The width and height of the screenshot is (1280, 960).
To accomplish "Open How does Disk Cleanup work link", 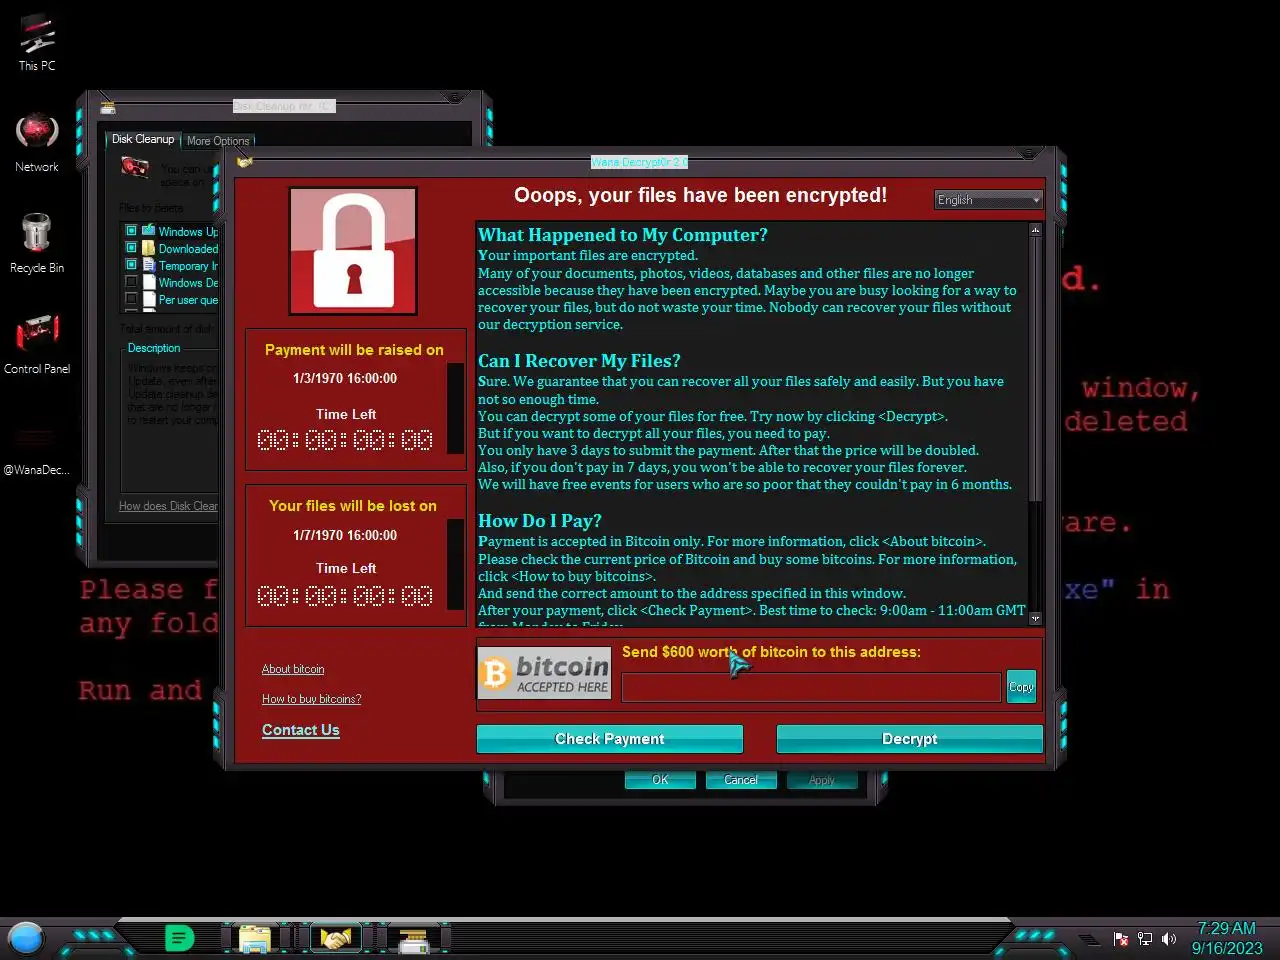I will [x=168, y=506].
